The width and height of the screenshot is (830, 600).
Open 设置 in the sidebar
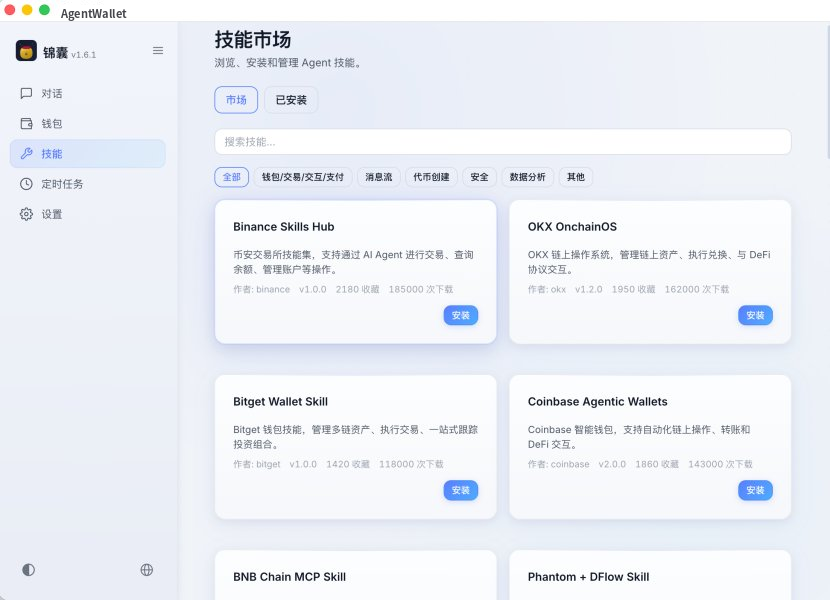(x=87, y=214)
